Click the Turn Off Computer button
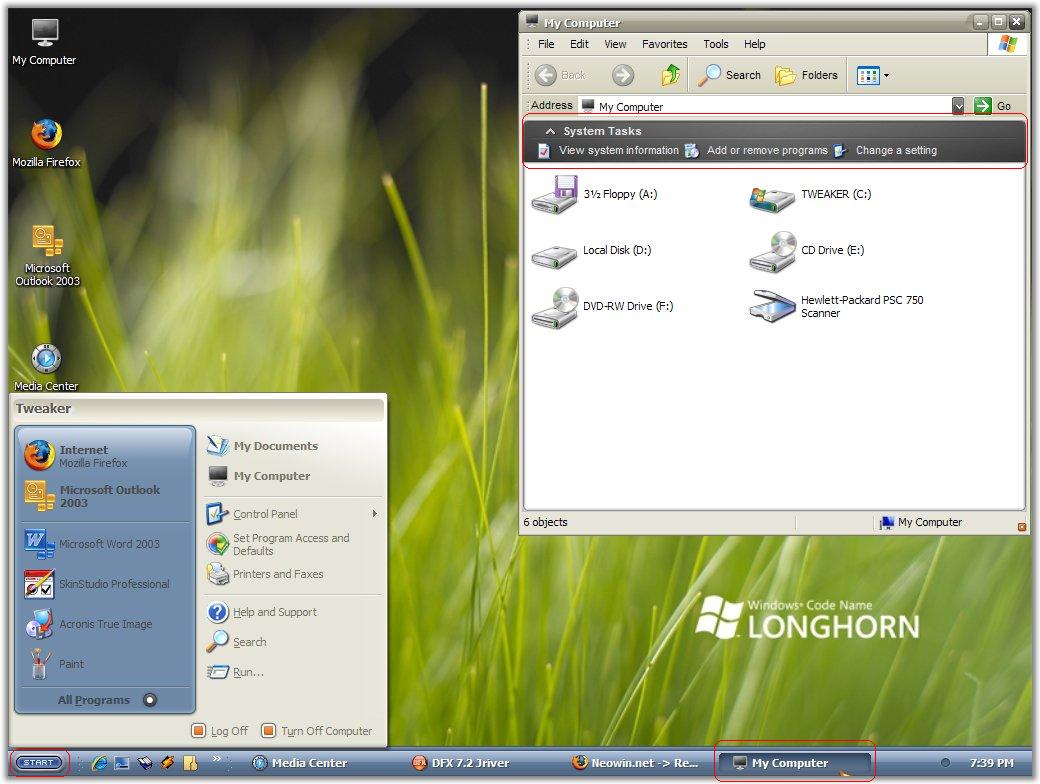The height and width of the screenshot is (784, 1040). 316,731
